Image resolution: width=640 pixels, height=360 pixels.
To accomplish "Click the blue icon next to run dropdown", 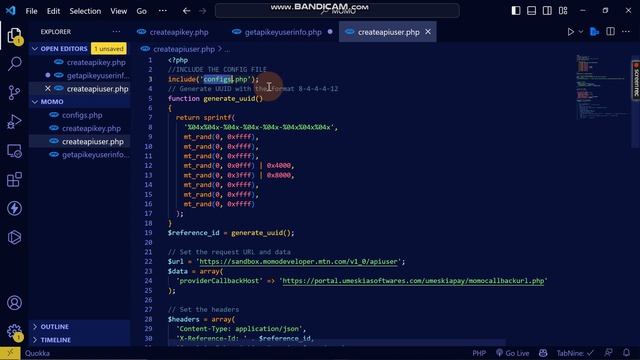I will (595, 32).
